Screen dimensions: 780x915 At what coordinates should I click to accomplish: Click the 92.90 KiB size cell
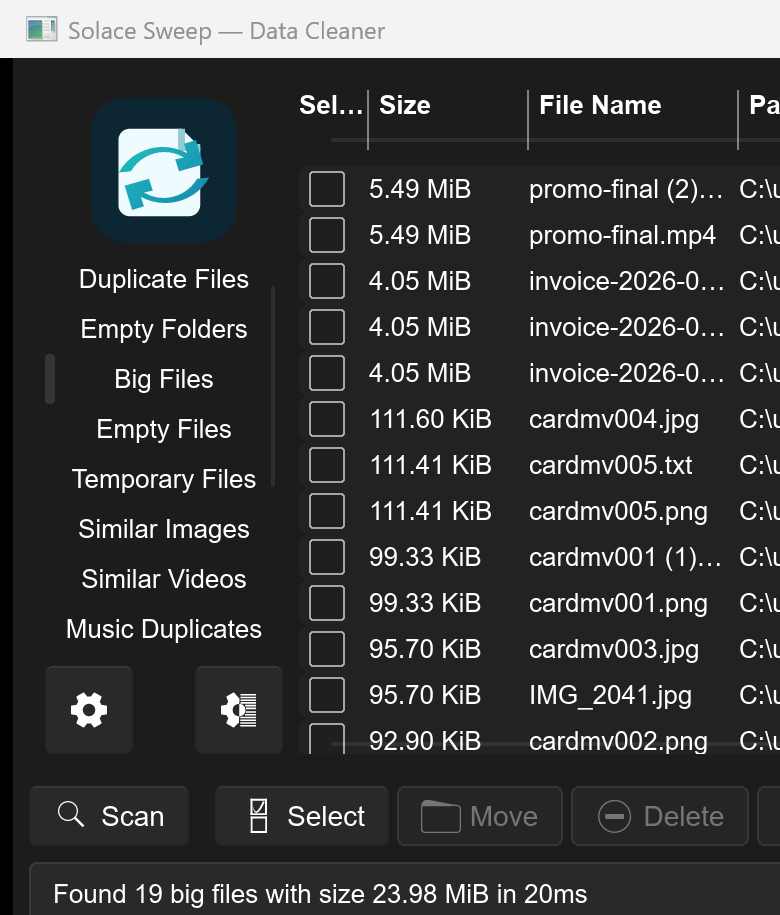click(x=425, y=741)
